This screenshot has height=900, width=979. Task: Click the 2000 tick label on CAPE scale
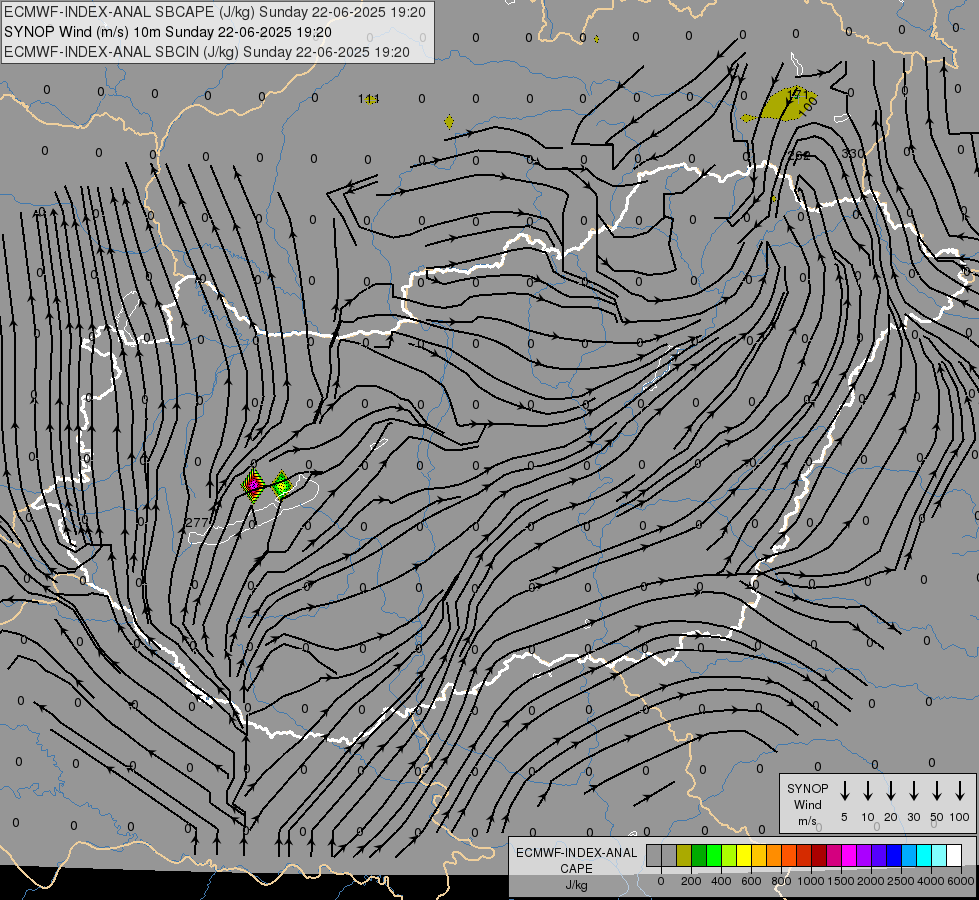(x=871, y=881)
